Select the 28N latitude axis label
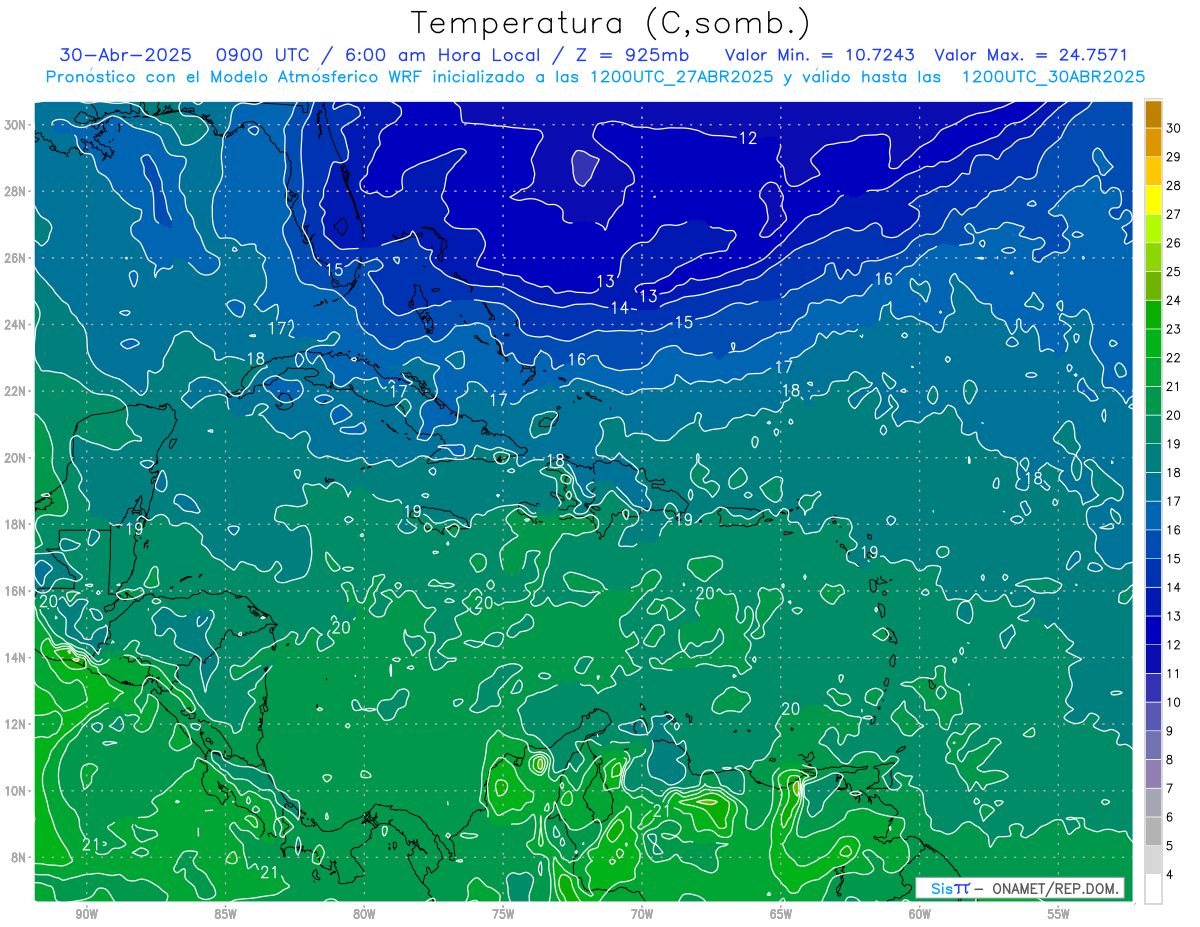1200x927 pixels. pyautogui.click(x=16, y=191)
